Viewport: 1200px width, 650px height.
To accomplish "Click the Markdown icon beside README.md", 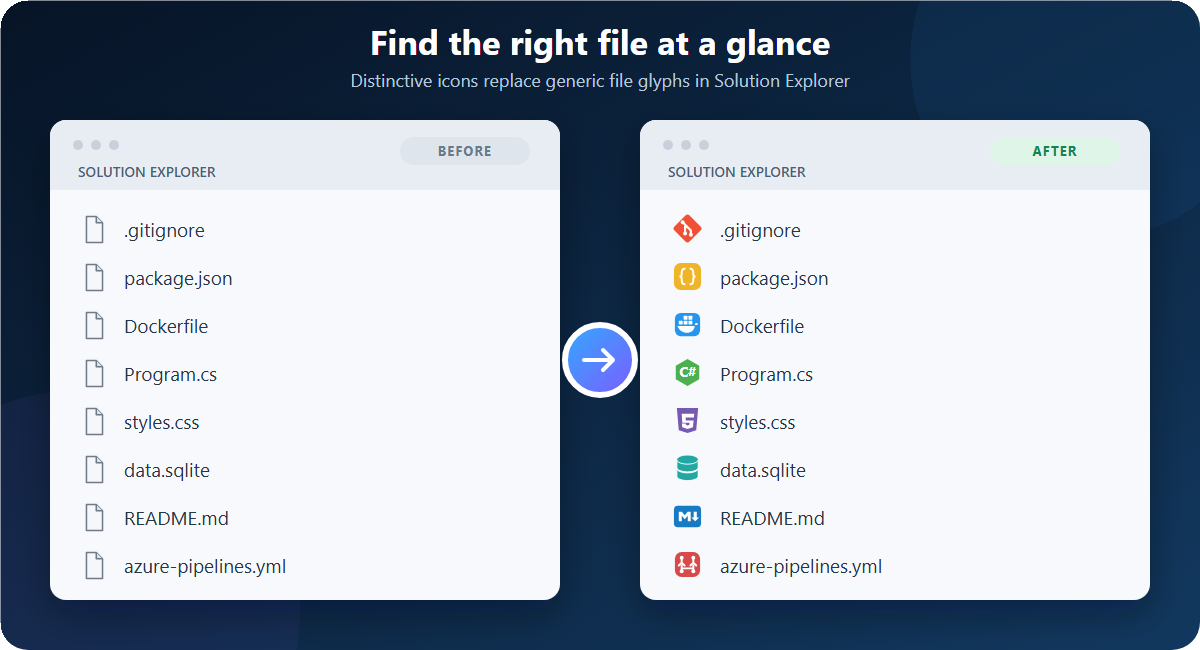I will [688, 518].
